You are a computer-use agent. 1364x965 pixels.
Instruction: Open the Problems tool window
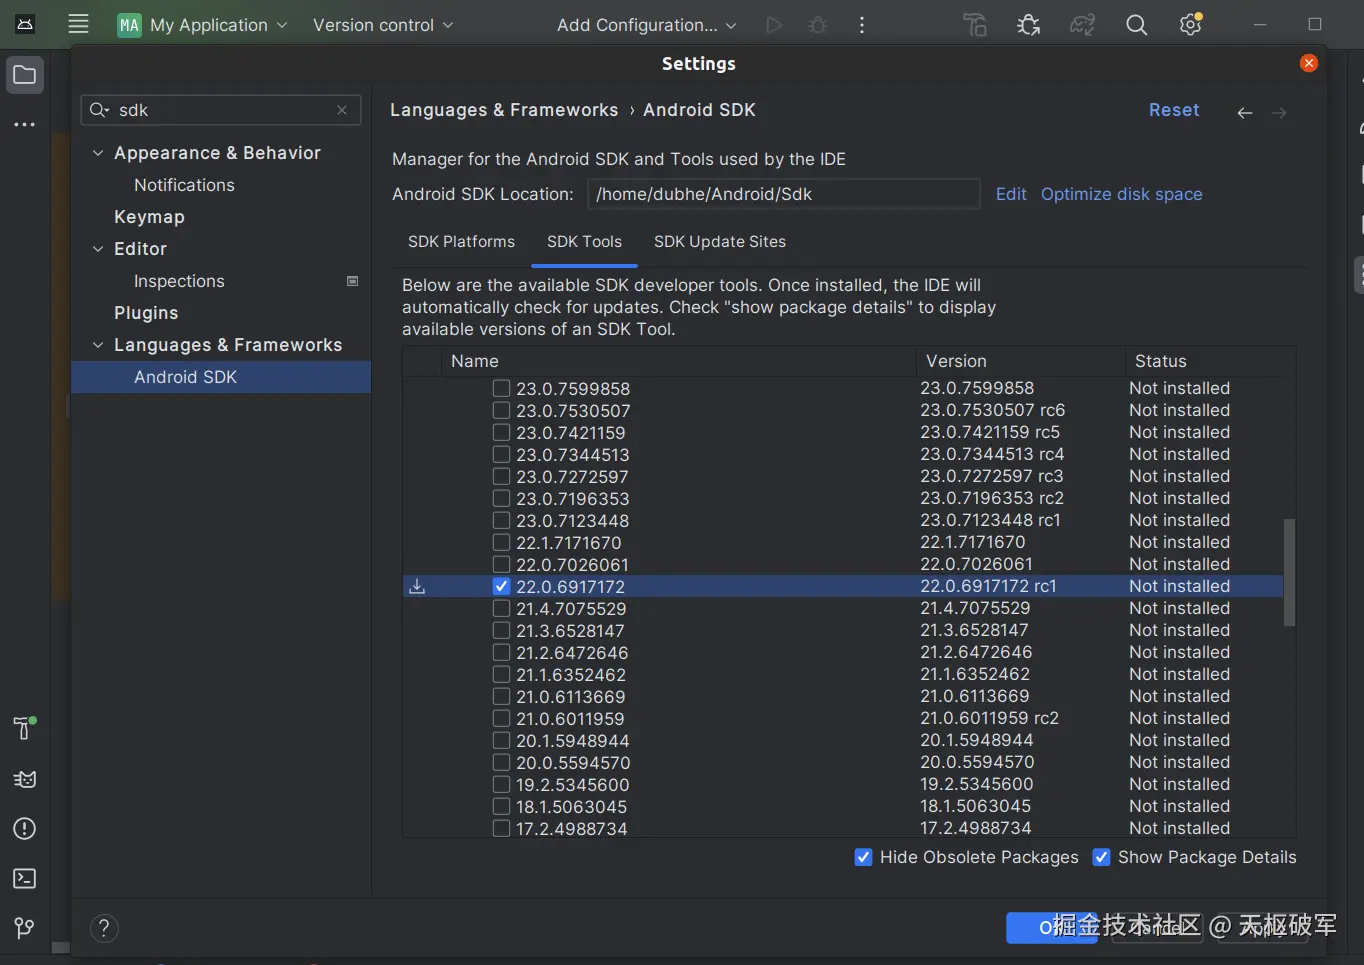point(25,829)
